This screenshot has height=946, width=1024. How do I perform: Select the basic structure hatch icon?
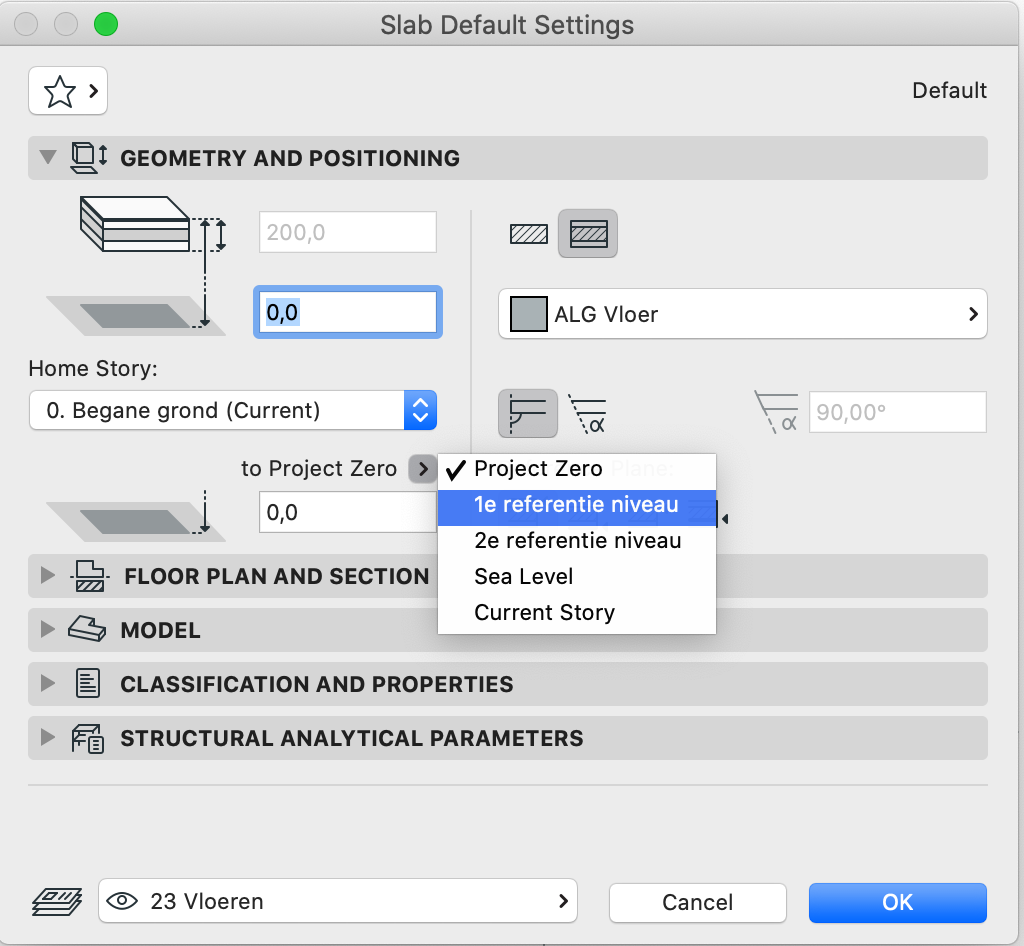528,234
